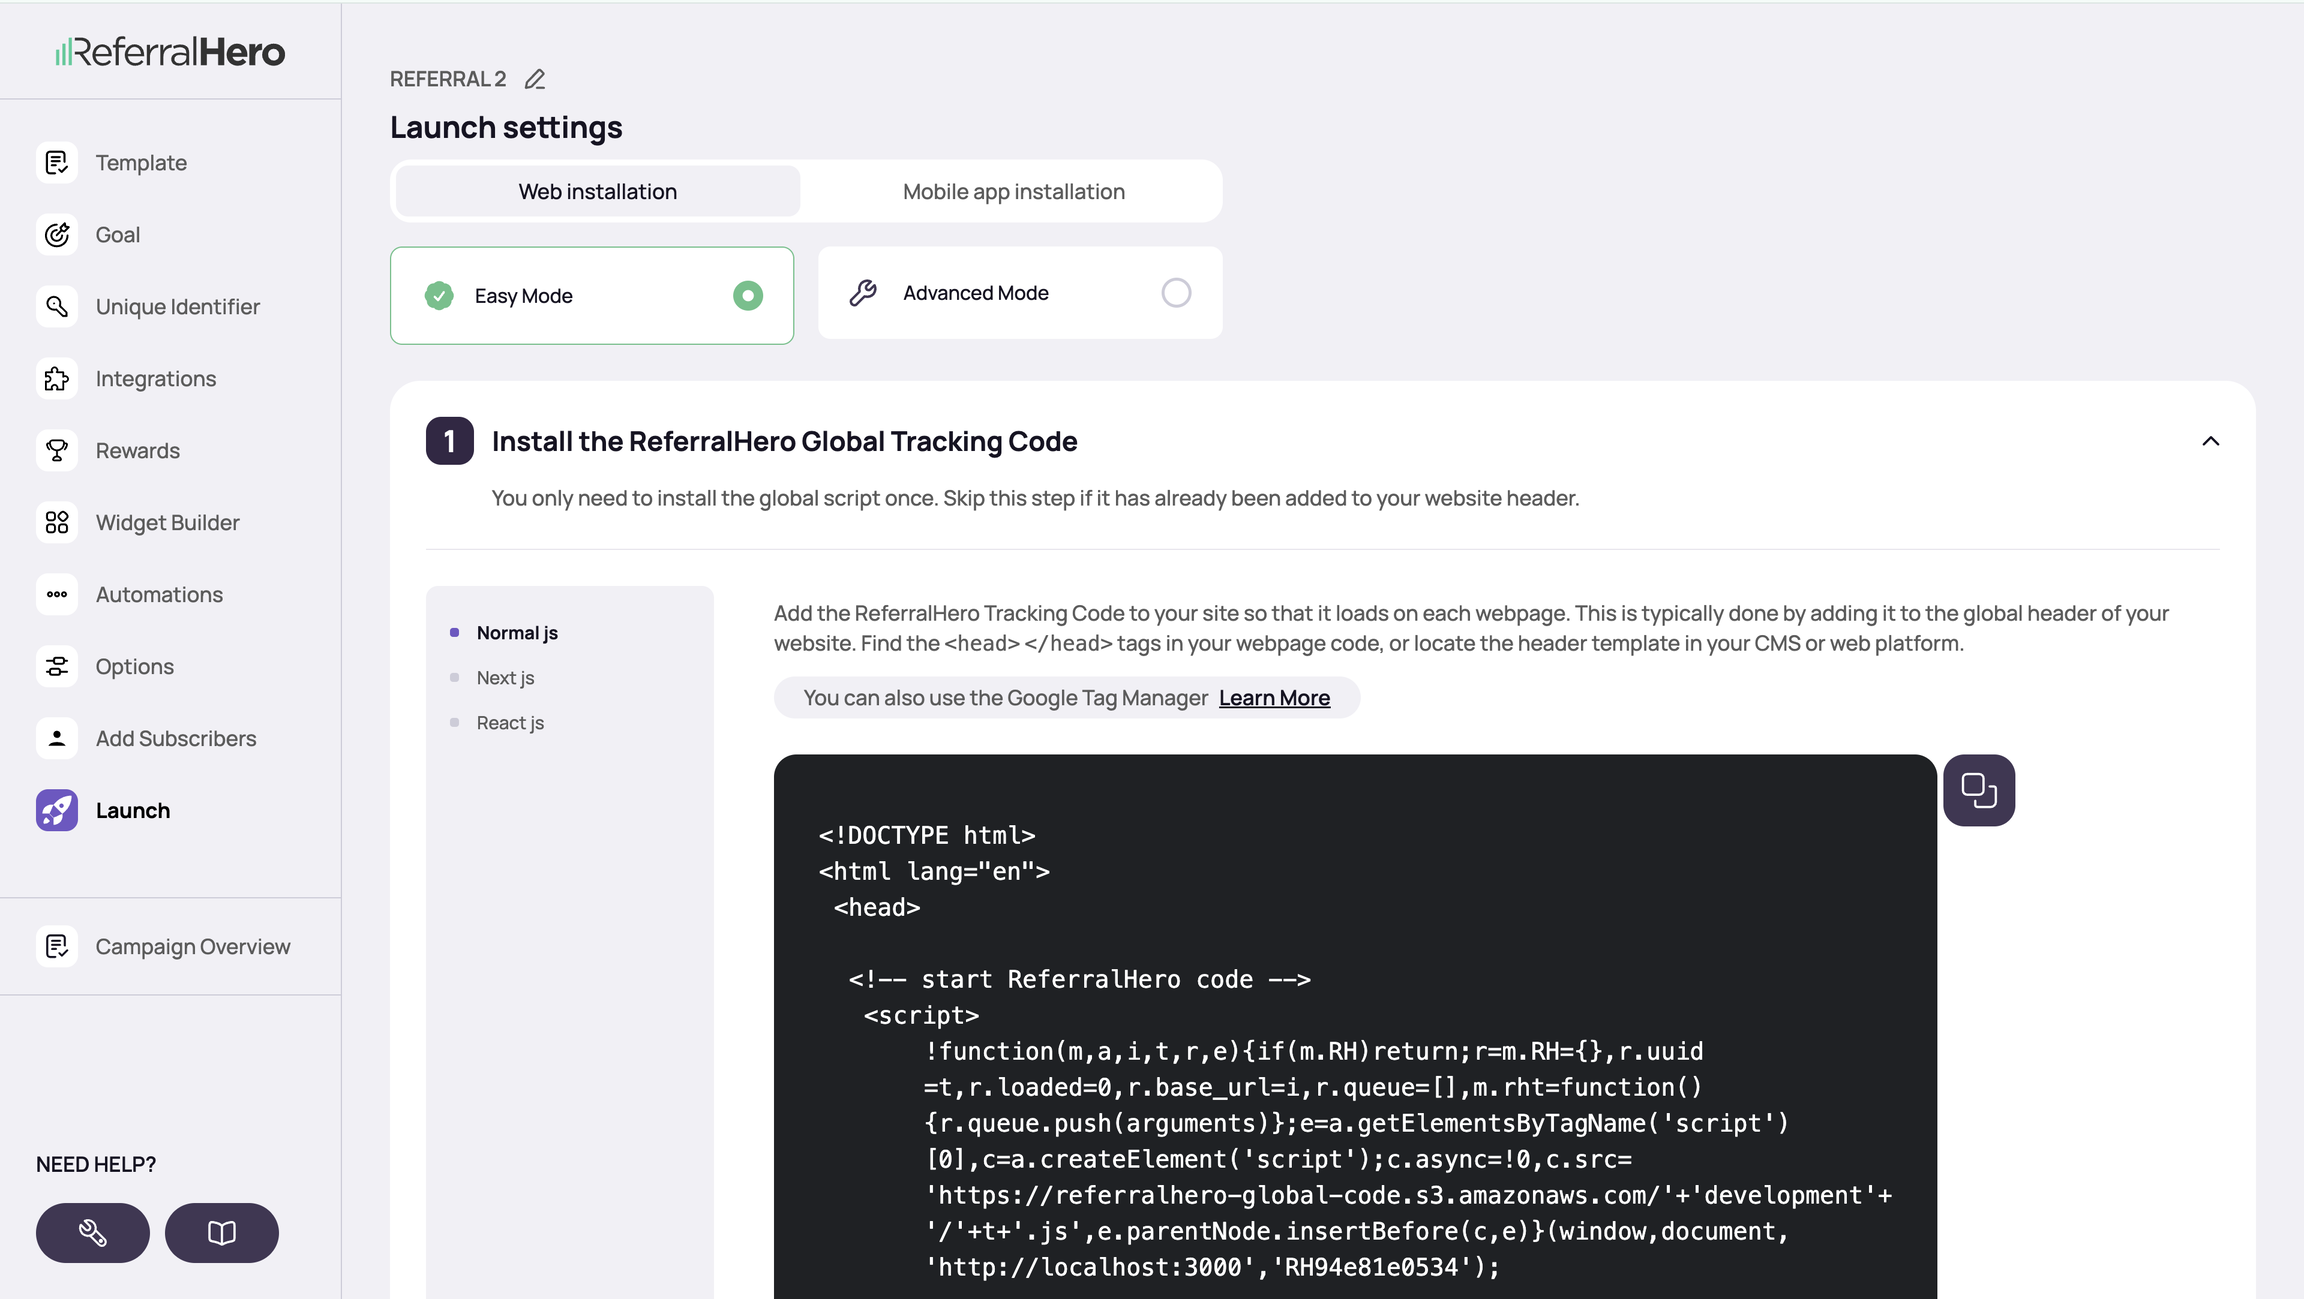
Task: Click the Automations dots icon
Action: [57, 594]
